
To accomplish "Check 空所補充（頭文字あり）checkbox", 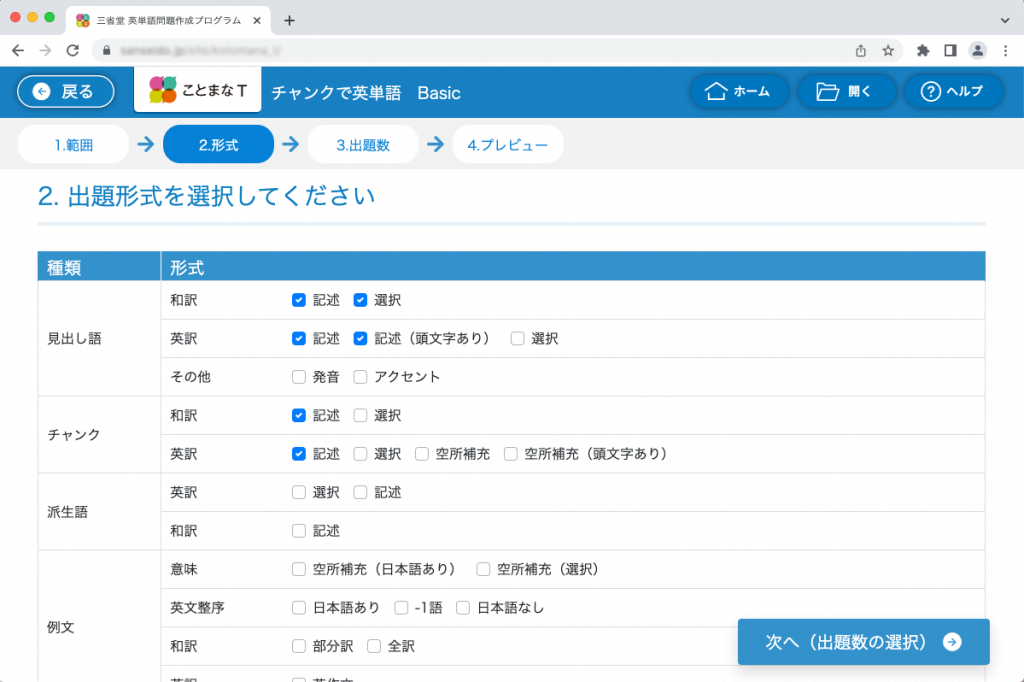I will tap(511, 454).
